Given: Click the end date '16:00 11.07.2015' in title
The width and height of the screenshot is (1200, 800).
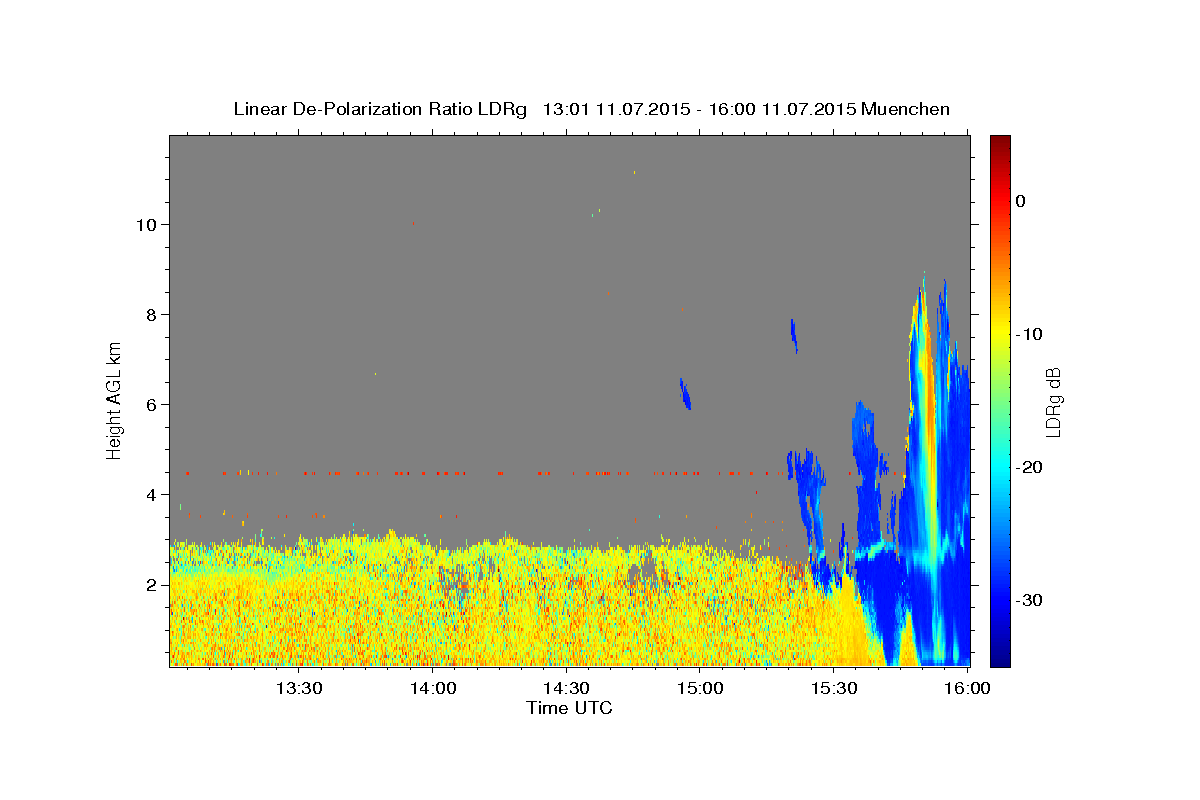Looking at the screenshot, I should coord(782,109).
